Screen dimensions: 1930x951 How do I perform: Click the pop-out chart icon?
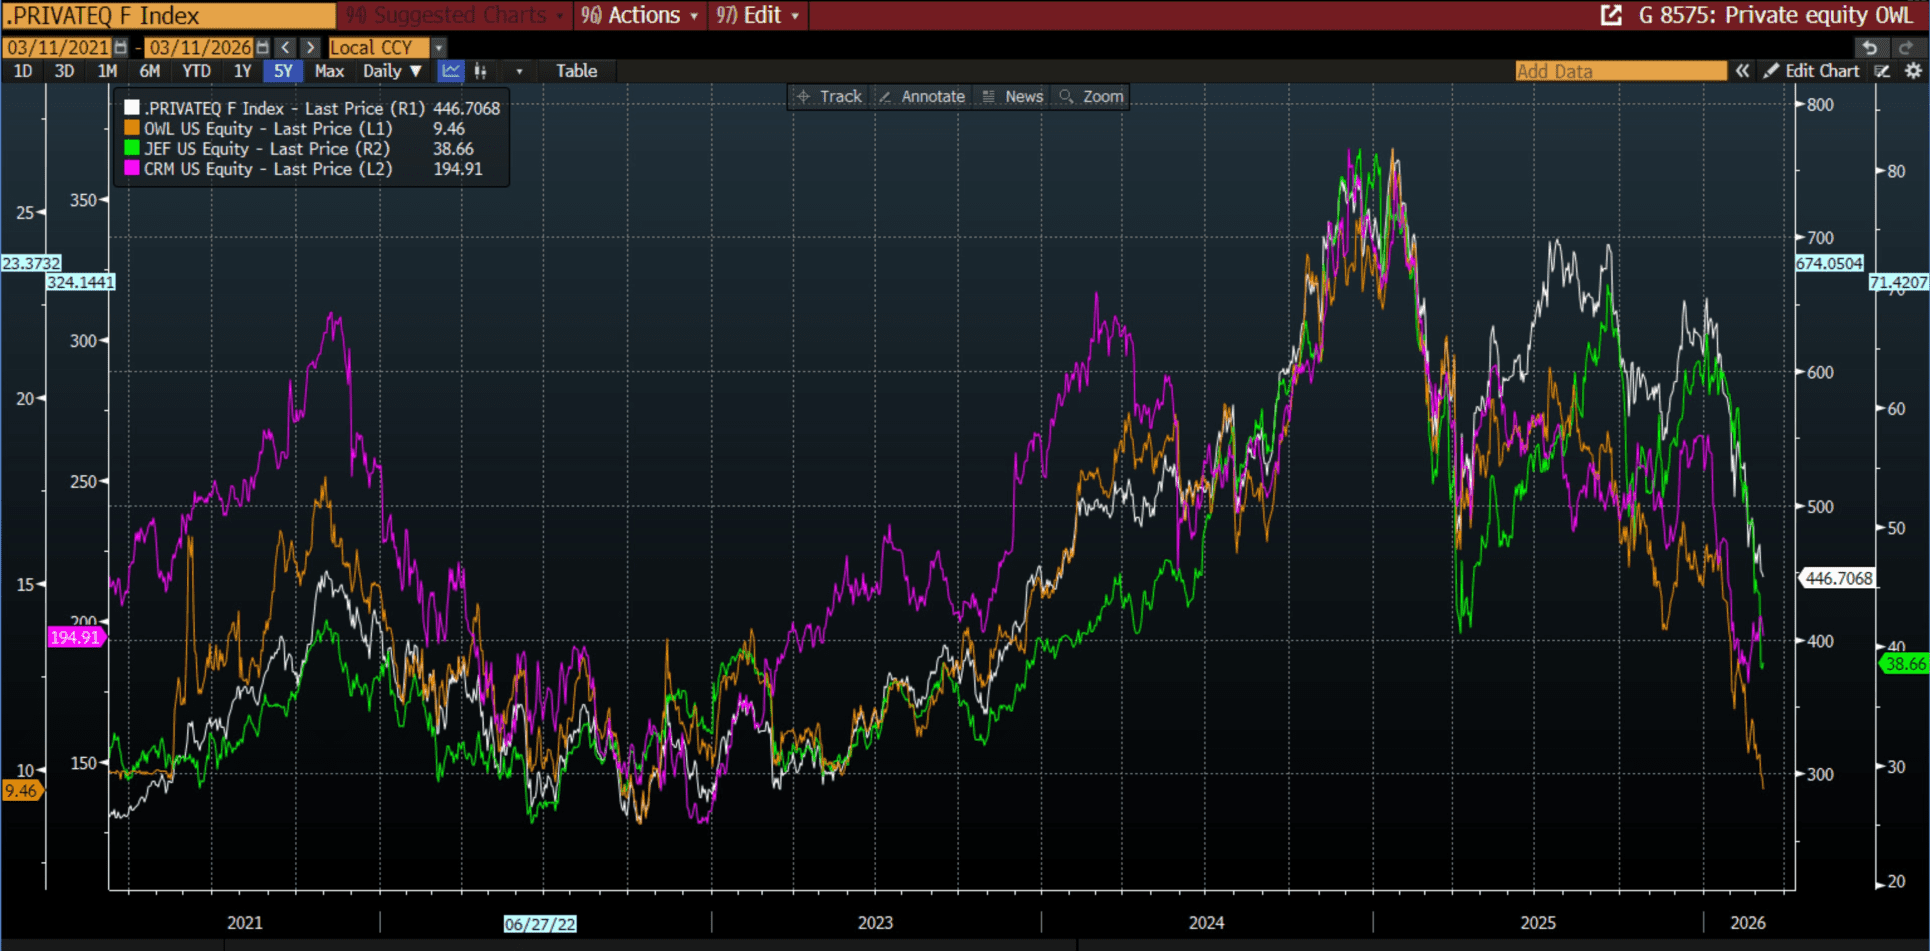[x=1611, y=15]
